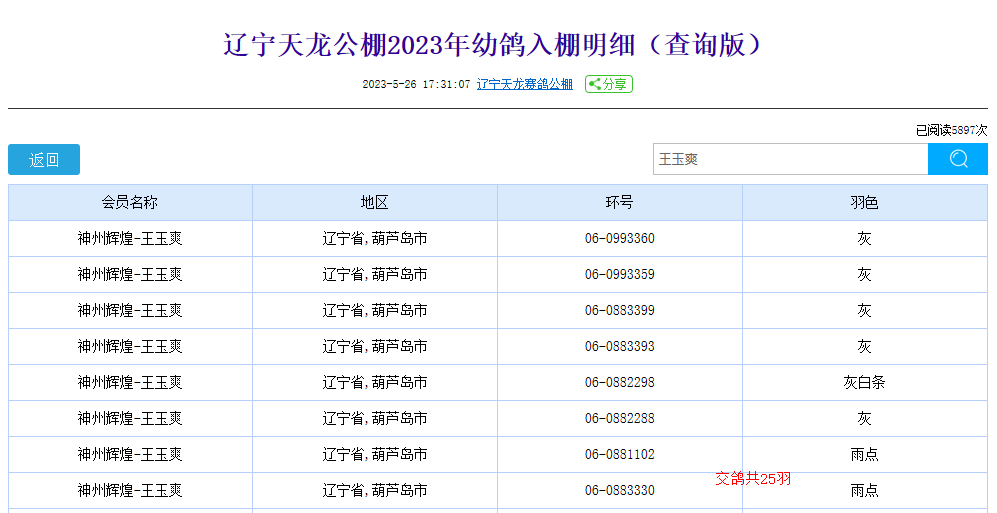Viewport: 997px width, 513px height.
Task: Select ring number 06-0993360 cell
Action: [x=620, y=238]
